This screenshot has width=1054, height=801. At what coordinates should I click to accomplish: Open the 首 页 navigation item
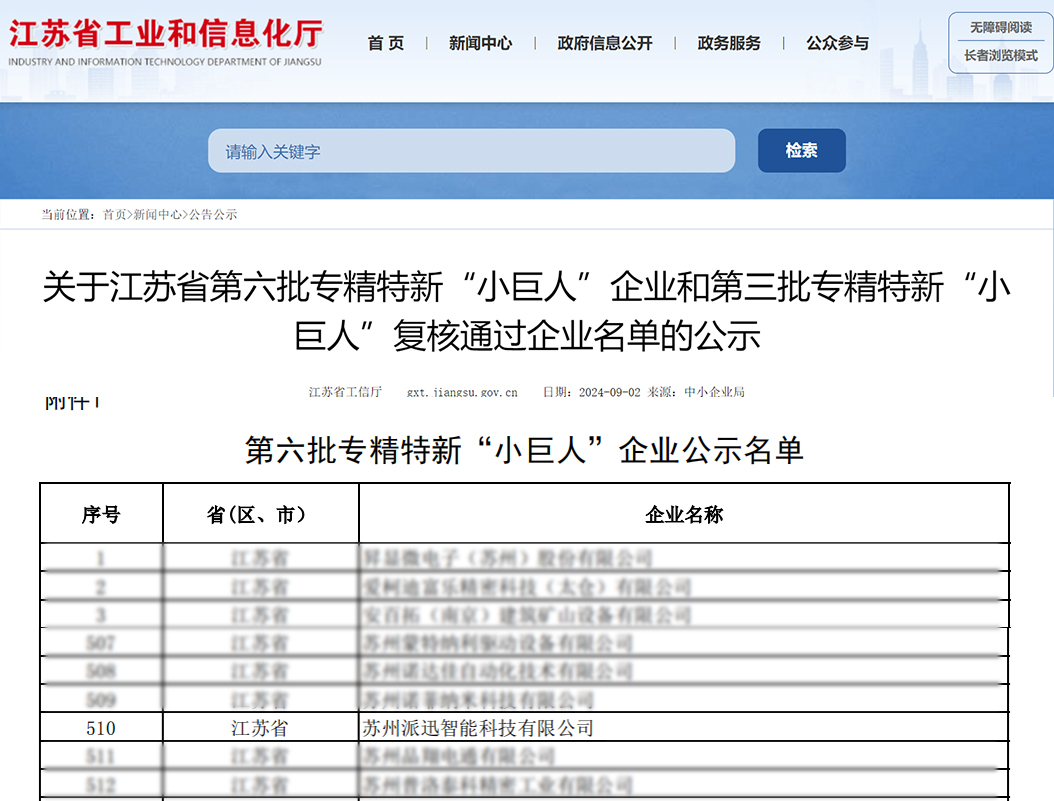pos(386,44)
